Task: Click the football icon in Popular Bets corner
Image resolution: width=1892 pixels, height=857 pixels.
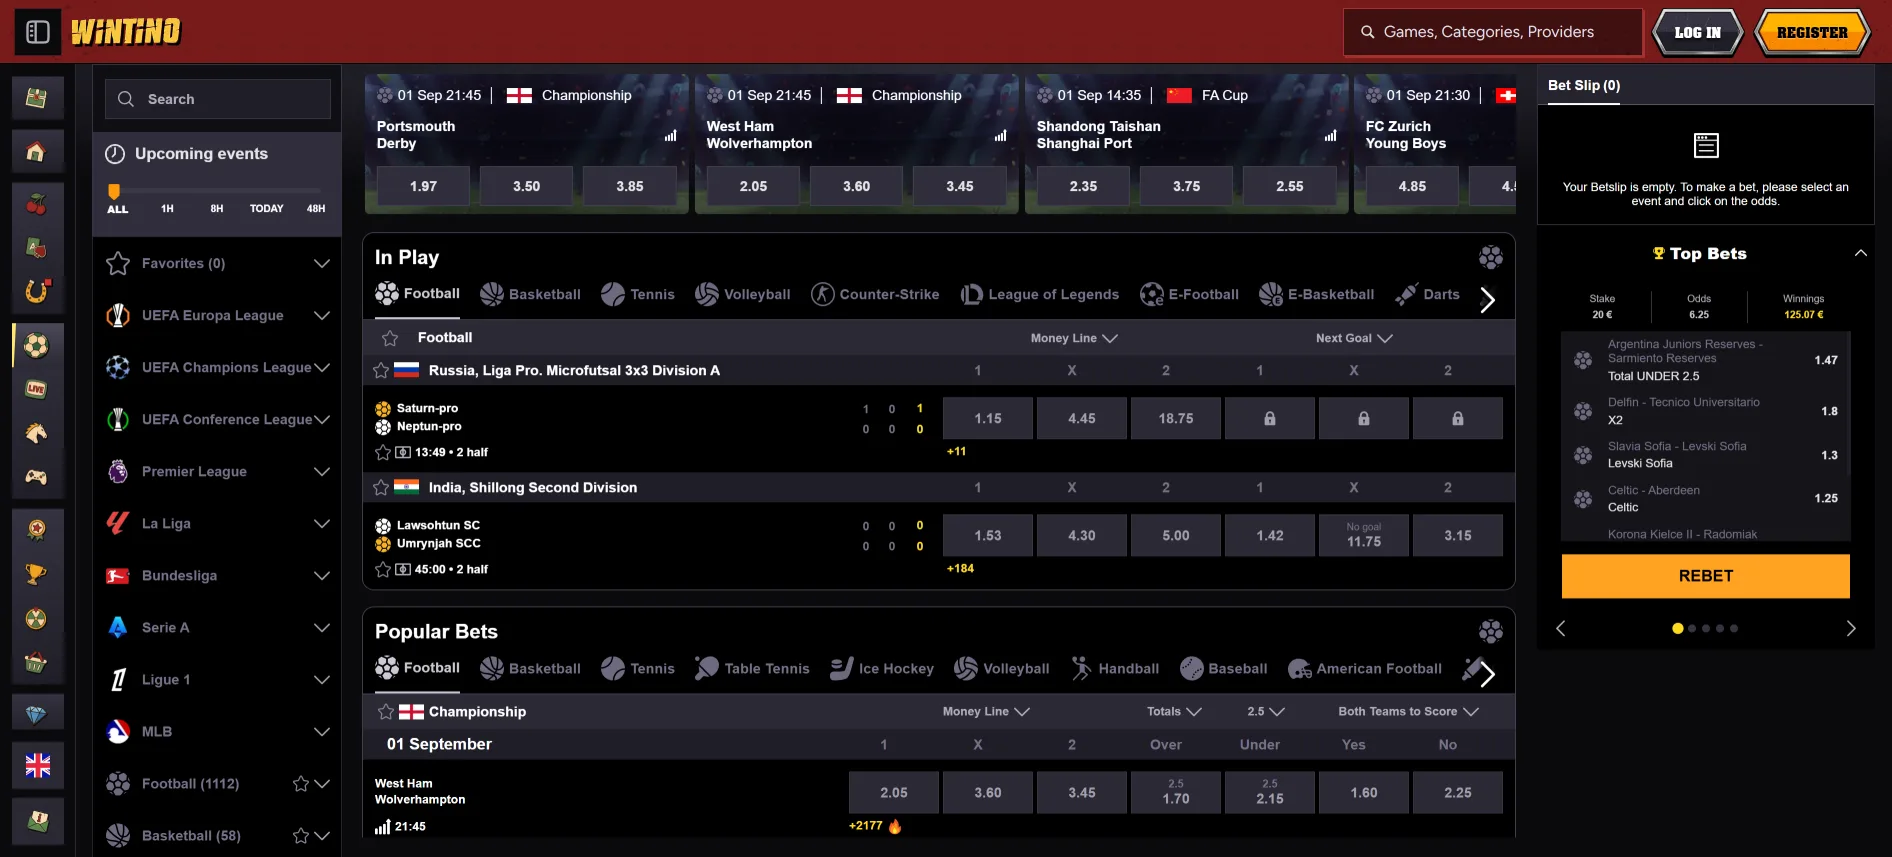Action: (x=1490, y=631)
